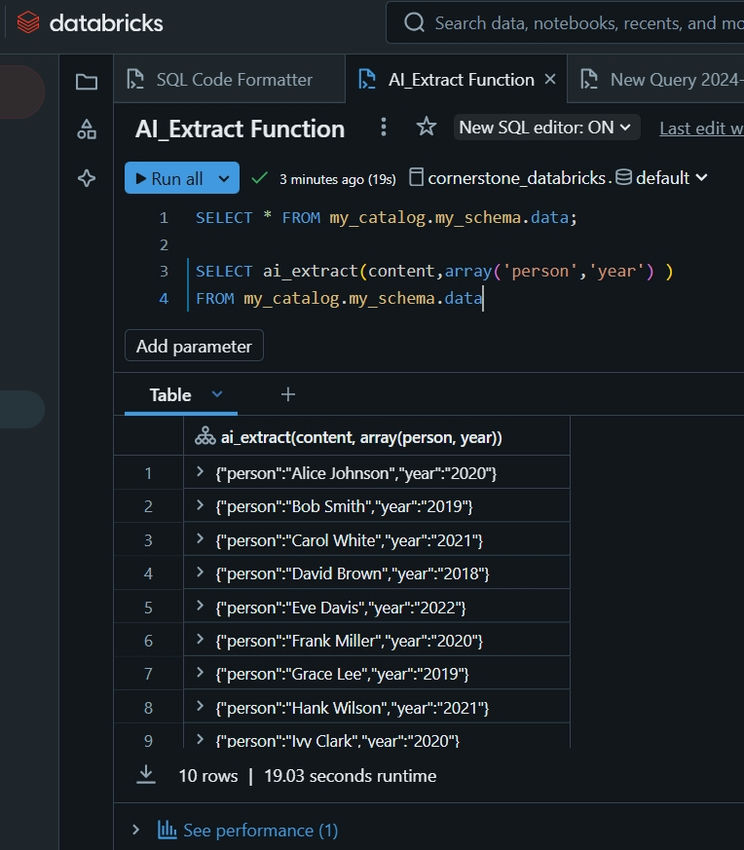This screenshot has width=744, height=850.
Task: Run all queries with Run all button
Action: tap(169, 178)
